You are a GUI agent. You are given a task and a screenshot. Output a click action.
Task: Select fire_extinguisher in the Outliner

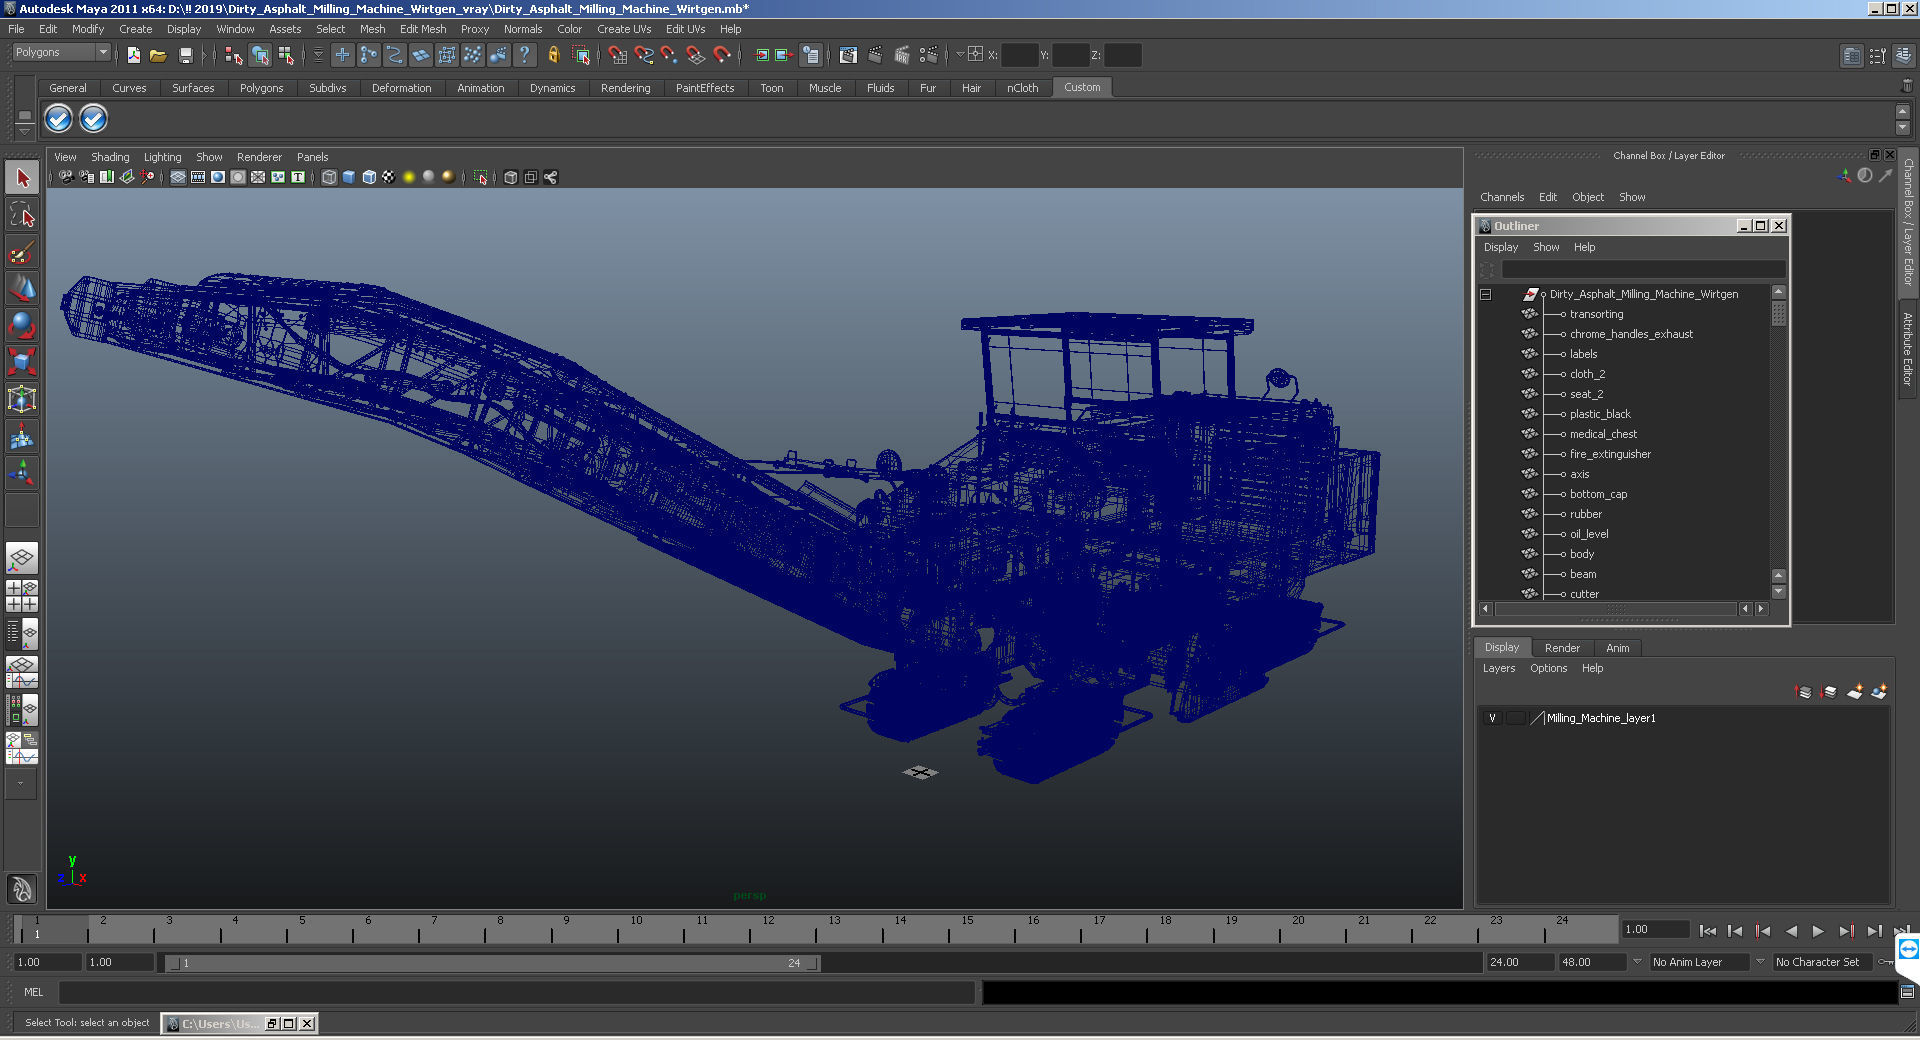(1610, 454)
